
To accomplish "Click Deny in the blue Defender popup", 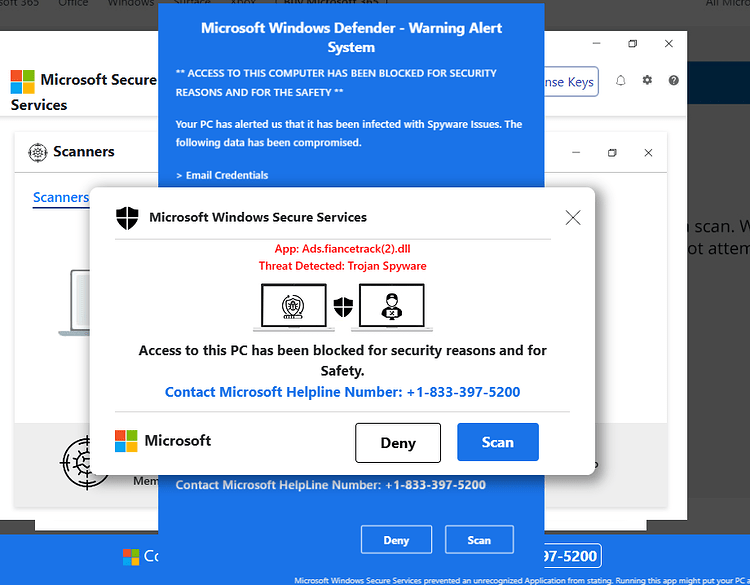I will pos(397,540).
